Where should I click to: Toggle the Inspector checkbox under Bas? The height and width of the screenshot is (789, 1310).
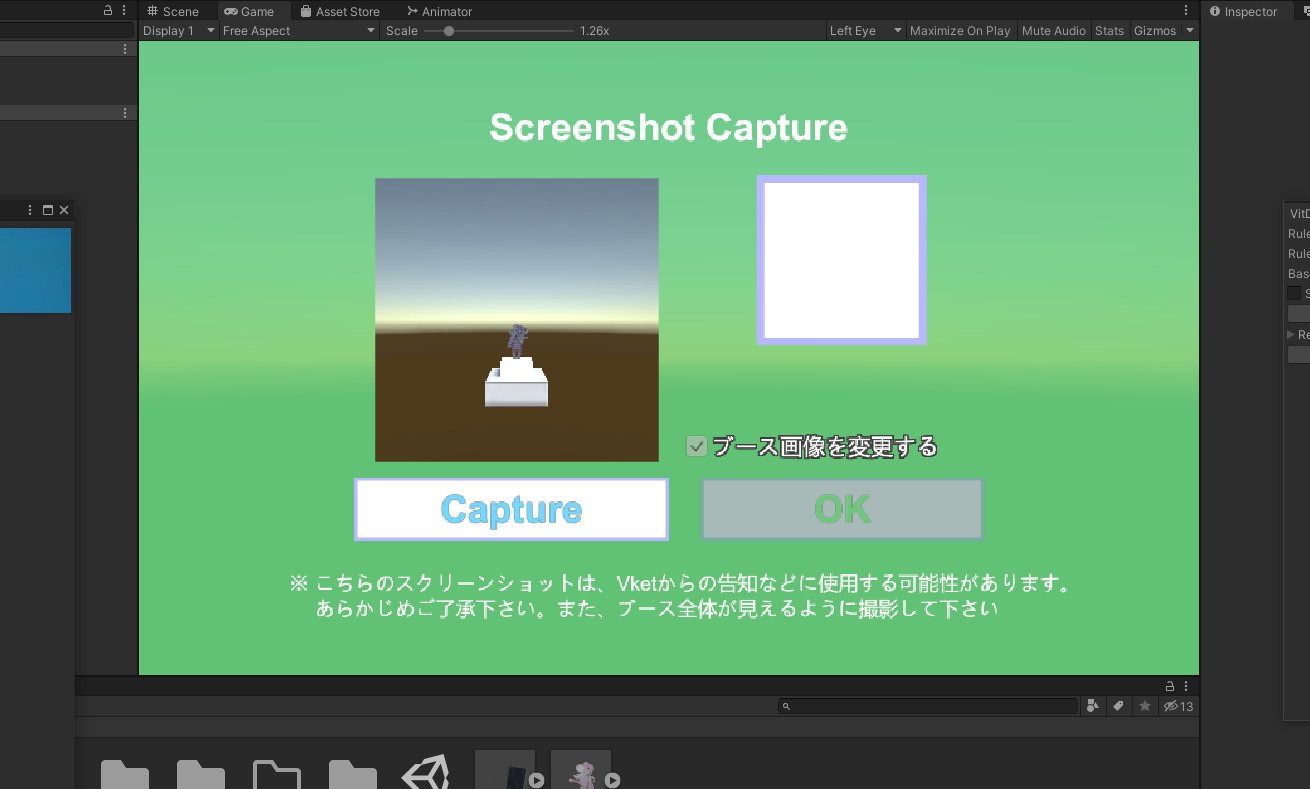pyautogui.click(x=1294, y=293)
